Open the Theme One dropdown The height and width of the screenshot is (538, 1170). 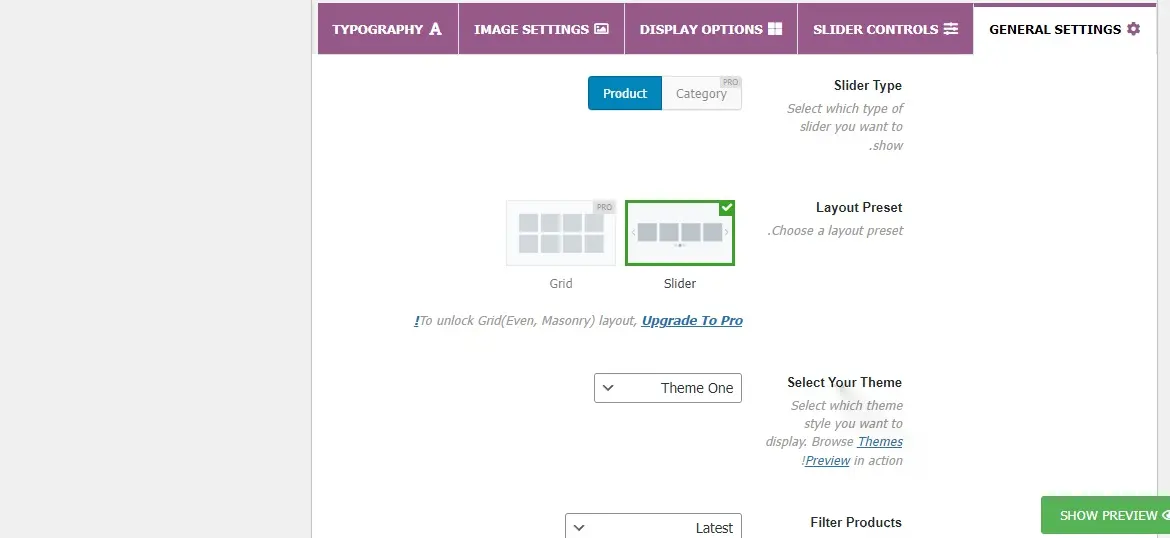tap(668, 388)
